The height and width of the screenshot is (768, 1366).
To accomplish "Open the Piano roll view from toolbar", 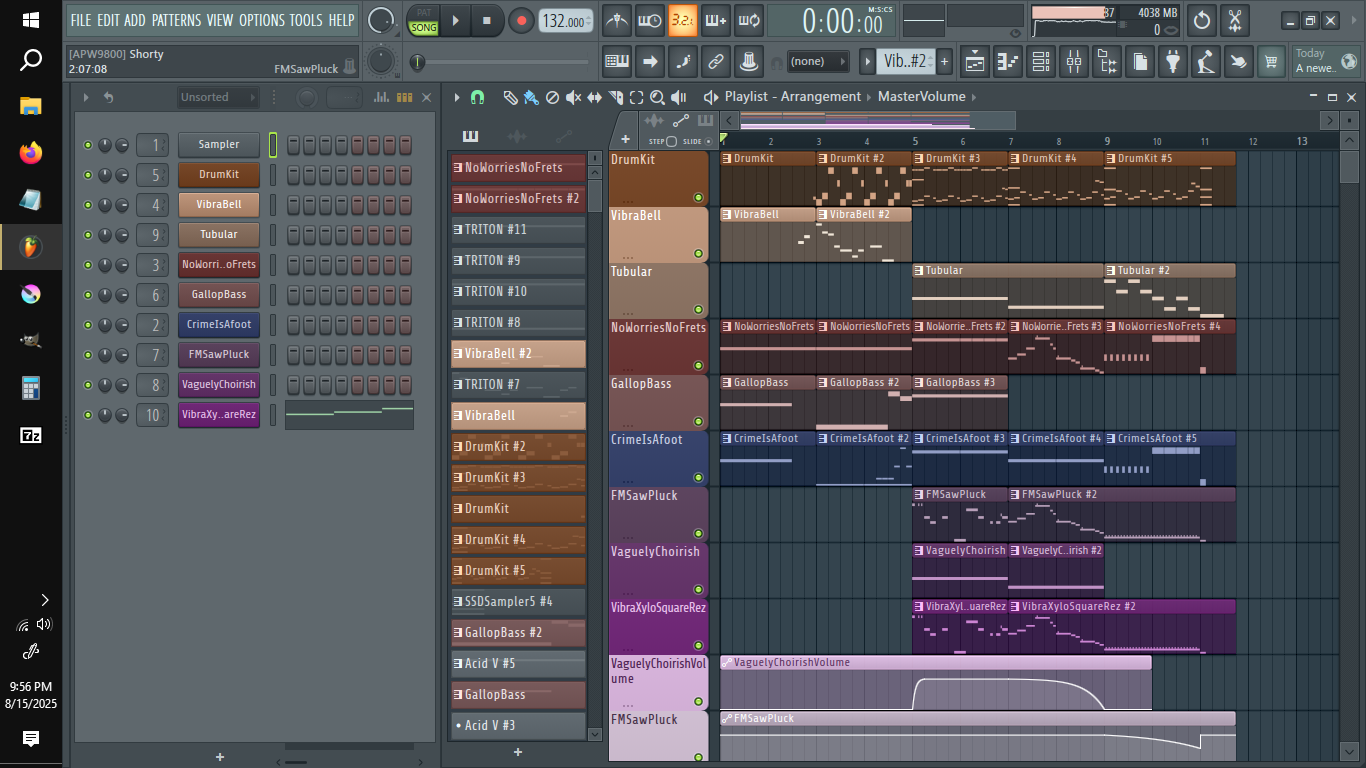I will [1008, 62].
